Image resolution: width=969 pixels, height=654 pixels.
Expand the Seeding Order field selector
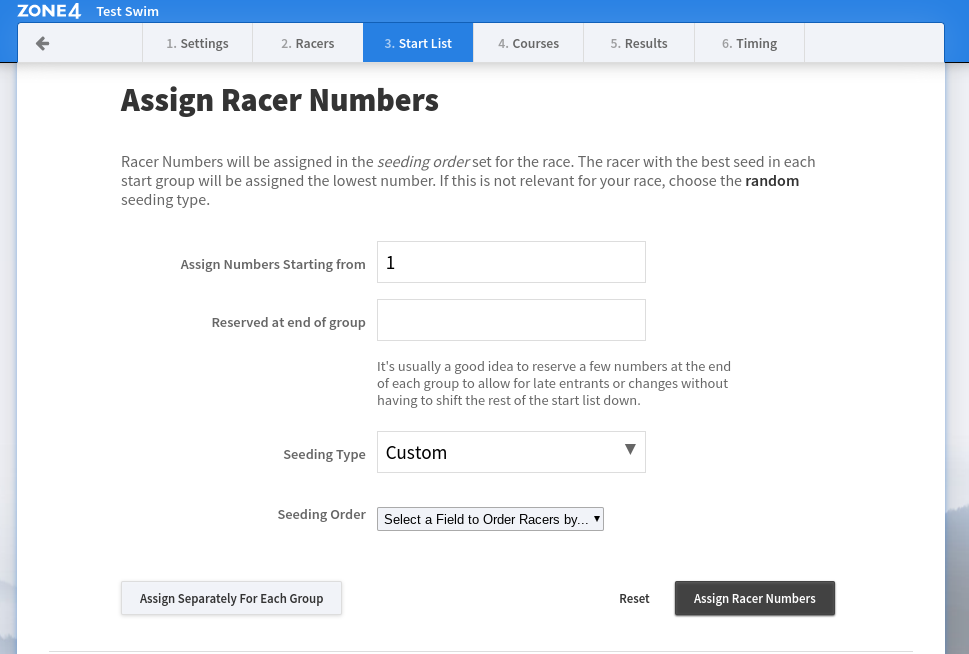click(490, 519)
